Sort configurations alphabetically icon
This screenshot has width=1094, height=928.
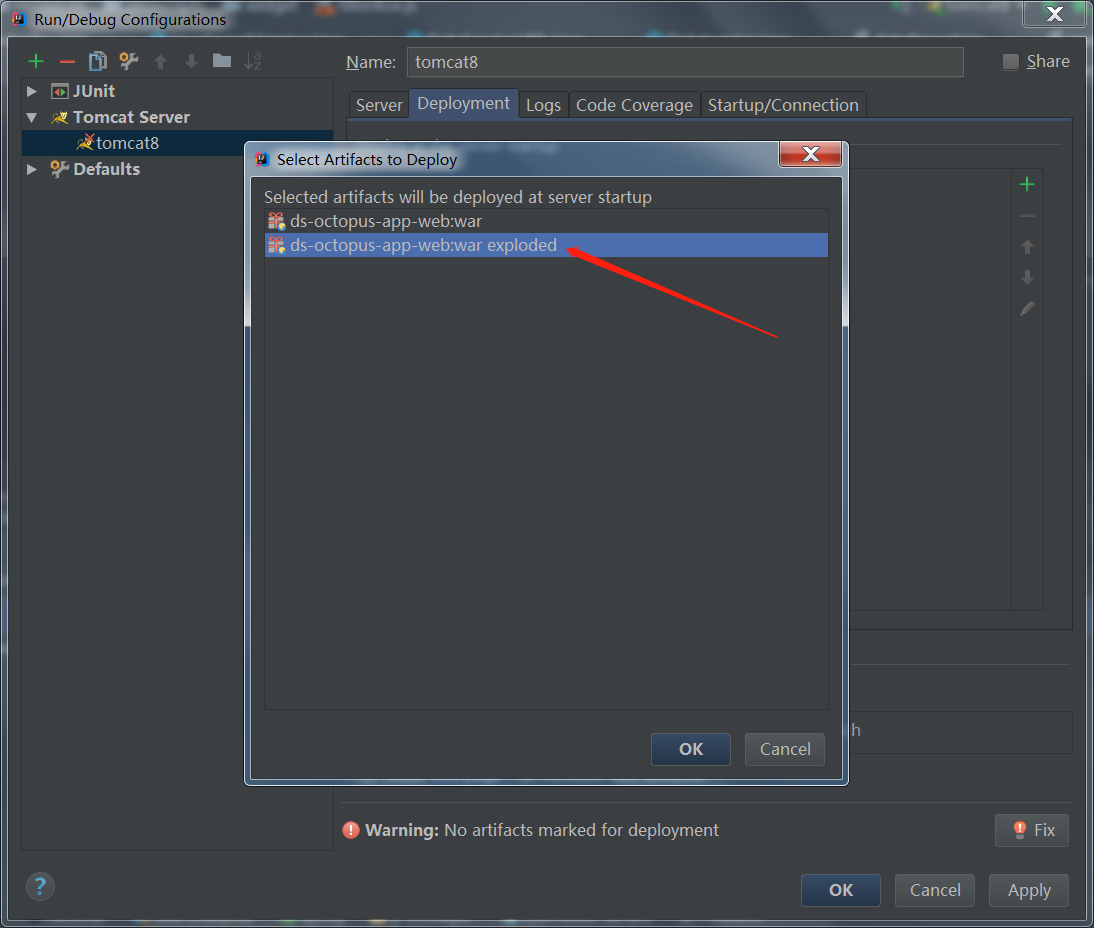click(253, 61)
